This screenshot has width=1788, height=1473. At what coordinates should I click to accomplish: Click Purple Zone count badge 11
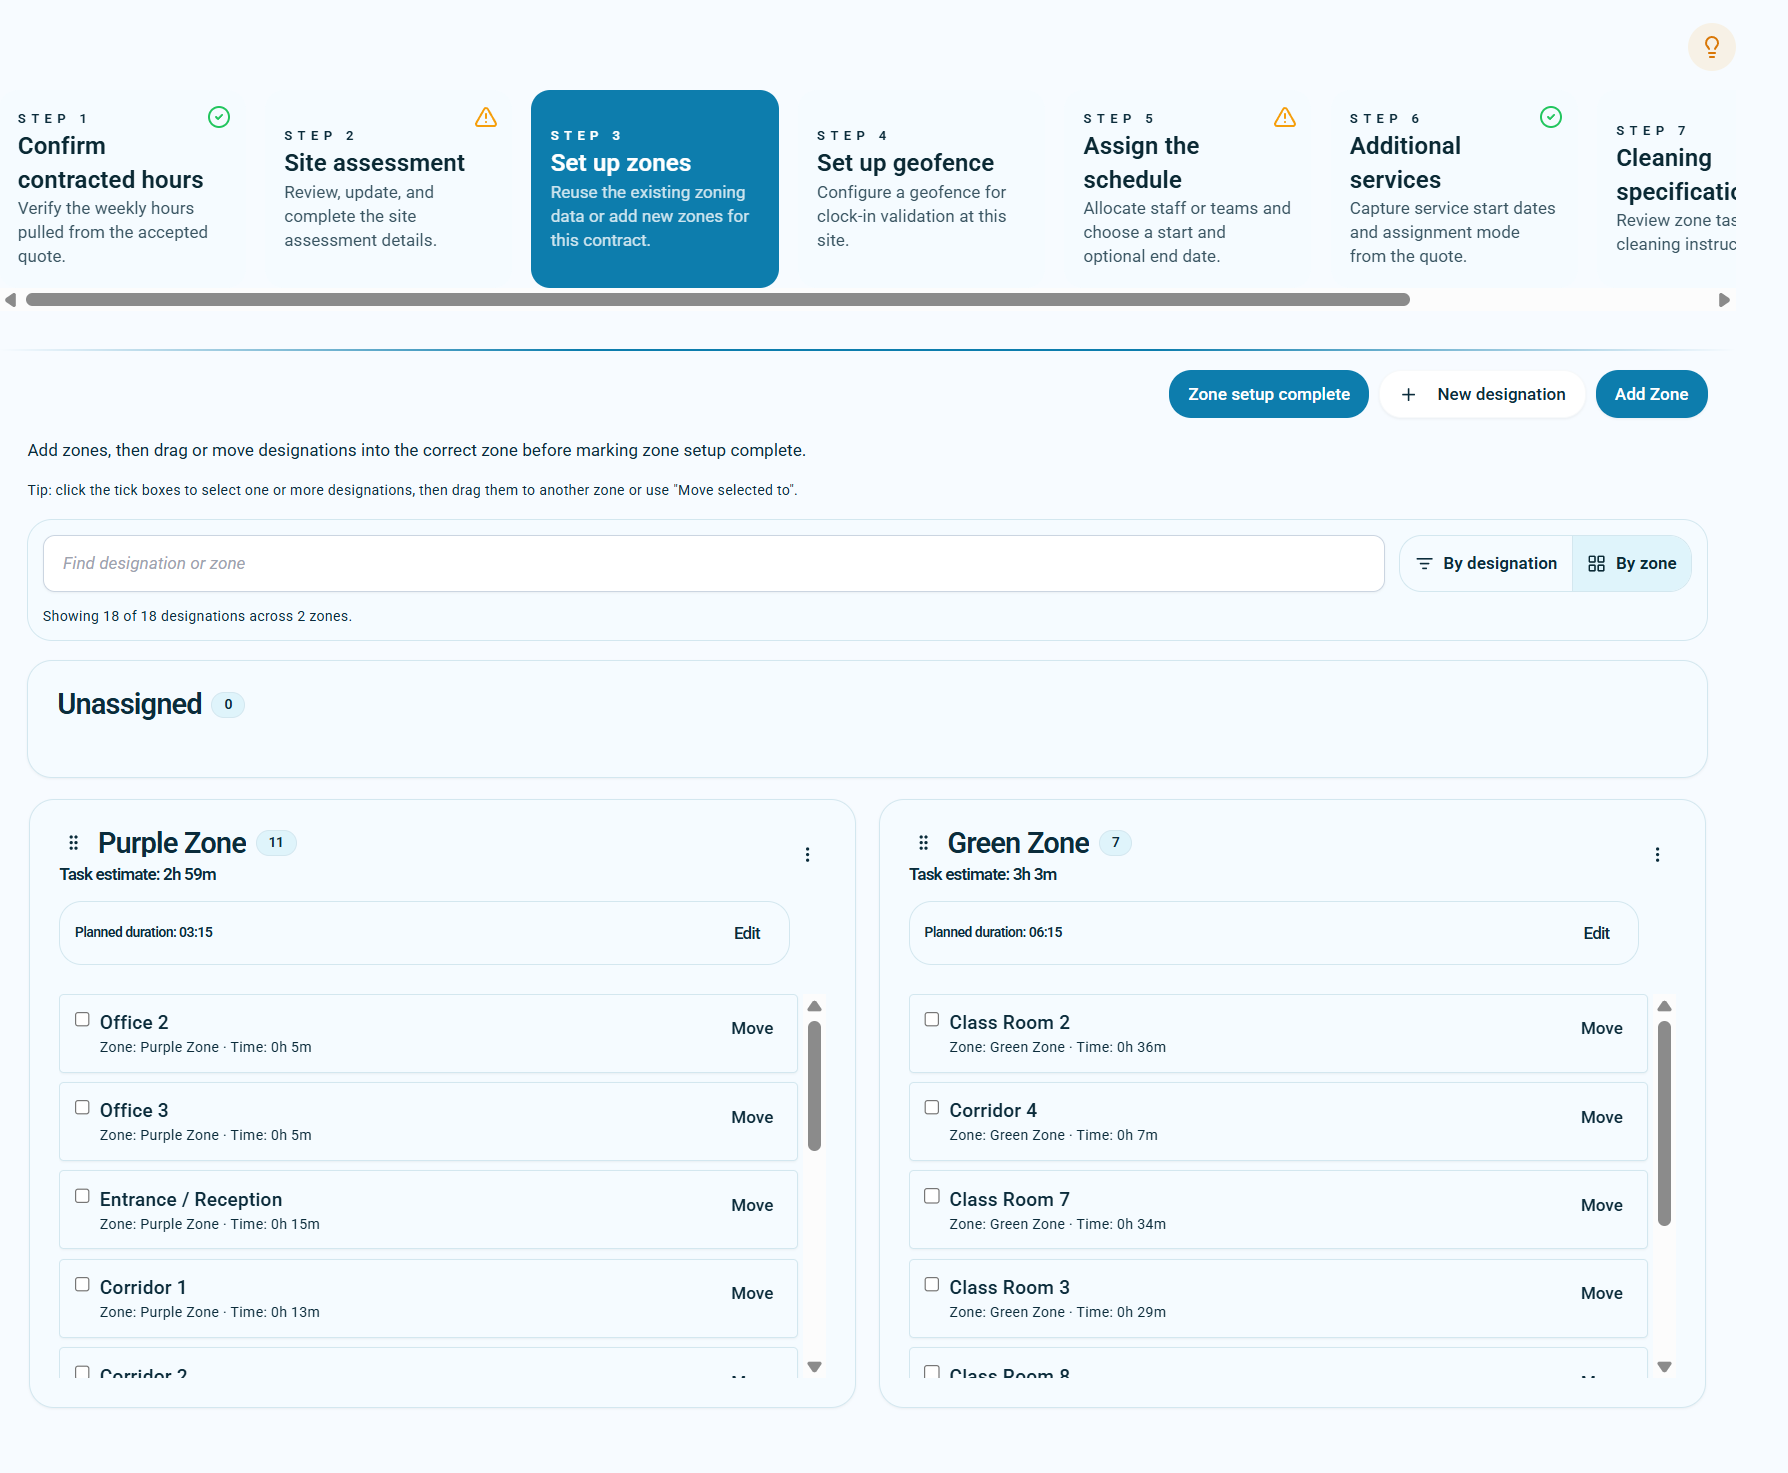tap(276, 843)
